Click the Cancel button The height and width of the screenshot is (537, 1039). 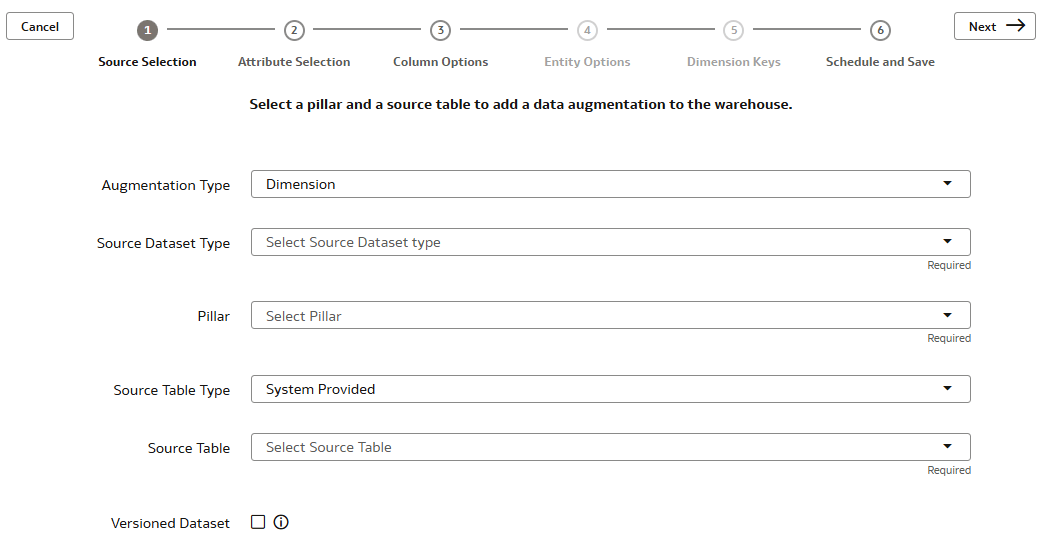click(40, 27)
